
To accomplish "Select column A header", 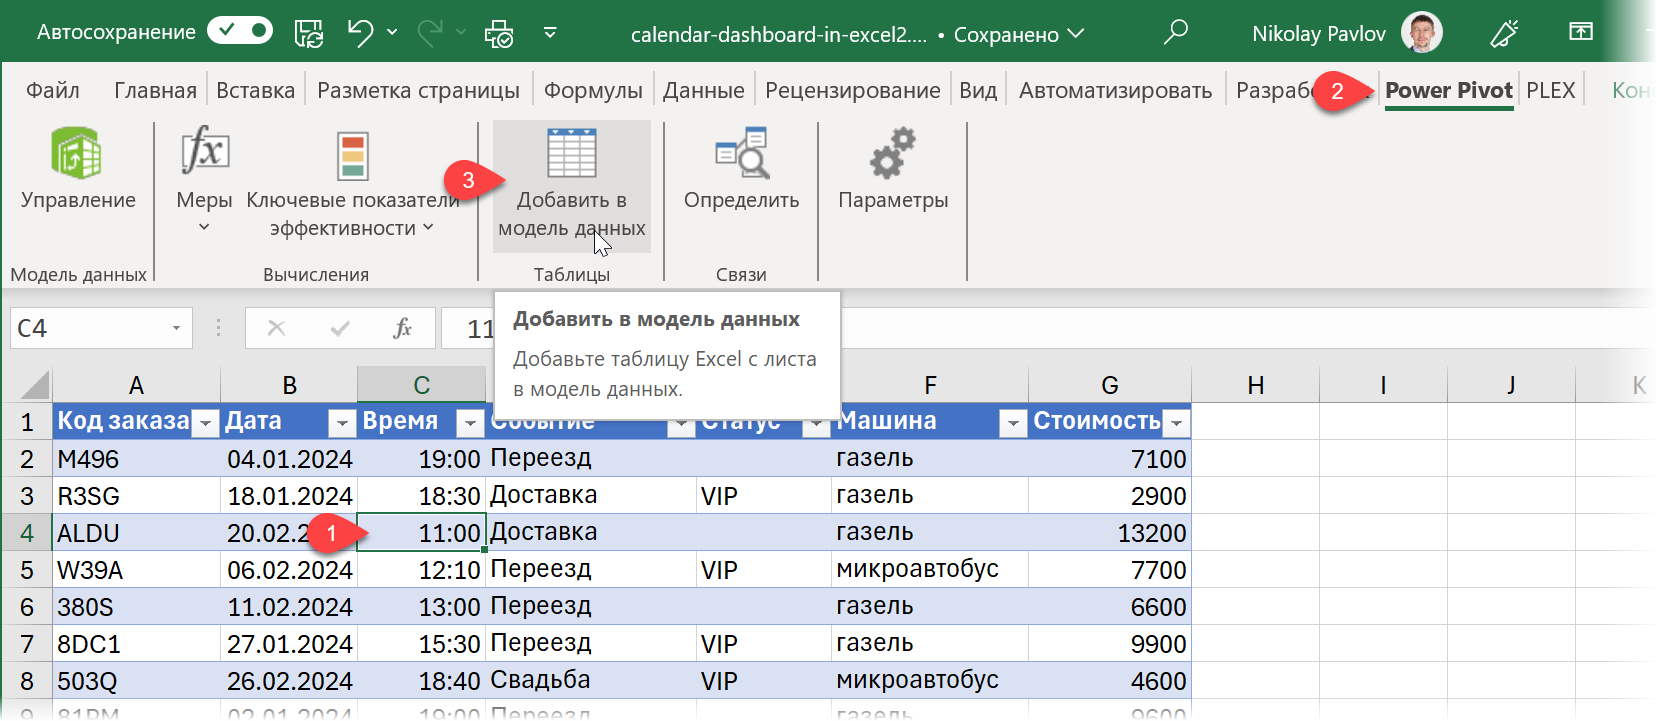I will pos(136,385).
